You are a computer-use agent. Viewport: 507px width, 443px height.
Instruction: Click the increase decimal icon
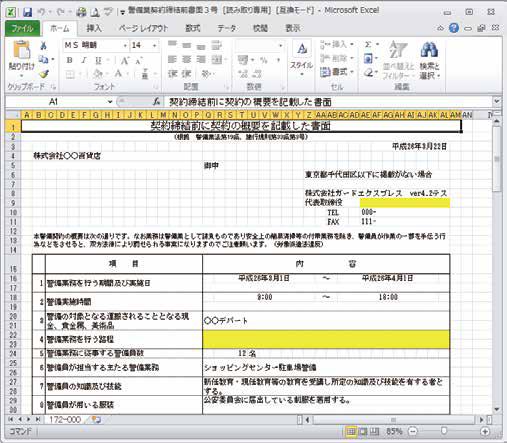pos(243,74)
